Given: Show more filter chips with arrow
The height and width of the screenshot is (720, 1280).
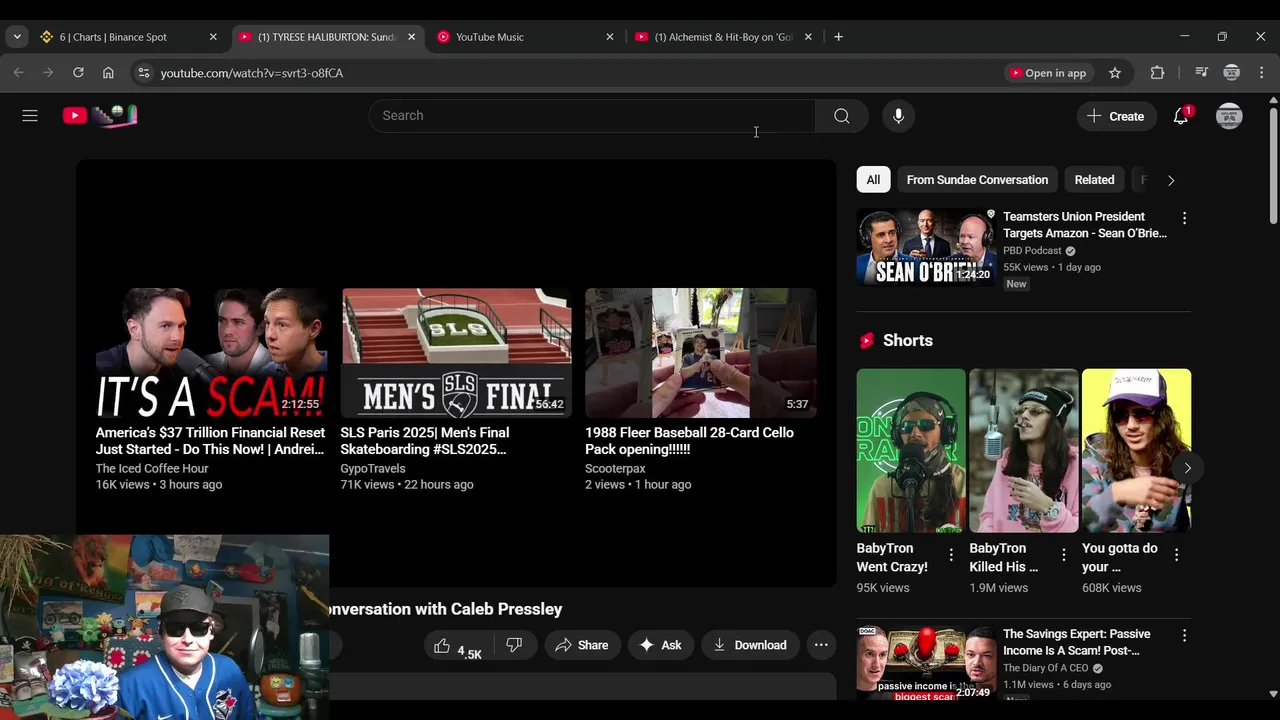Looking at the screenshot, I should 1171,180.
